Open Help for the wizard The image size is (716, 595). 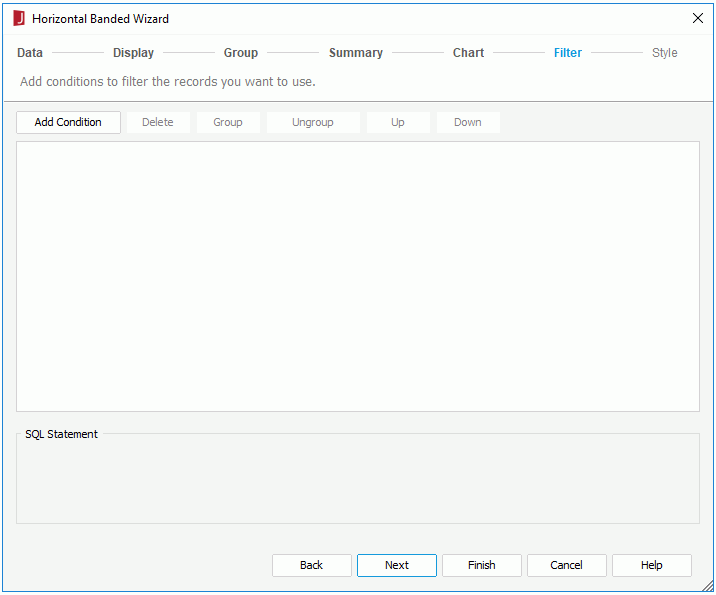(x=652, y=565)
